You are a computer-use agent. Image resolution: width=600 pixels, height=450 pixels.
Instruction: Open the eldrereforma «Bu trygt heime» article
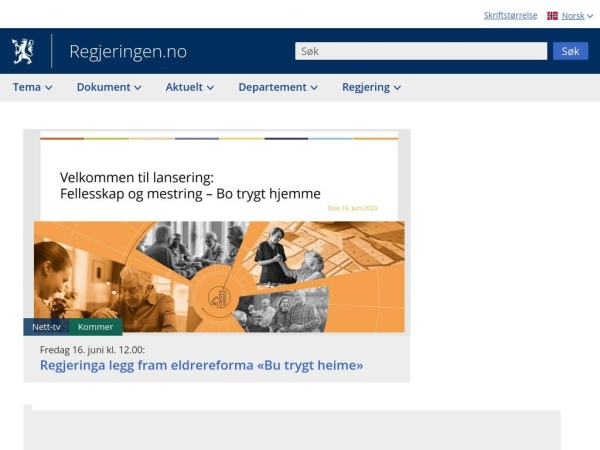(201, 365)
